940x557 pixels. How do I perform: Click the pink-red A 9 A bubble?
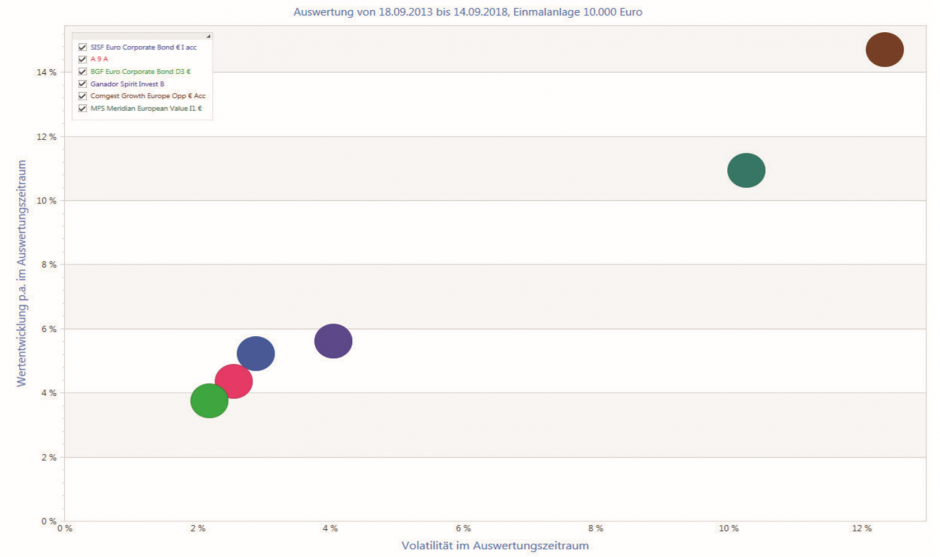pyautogui.click(x=234, y=381)
